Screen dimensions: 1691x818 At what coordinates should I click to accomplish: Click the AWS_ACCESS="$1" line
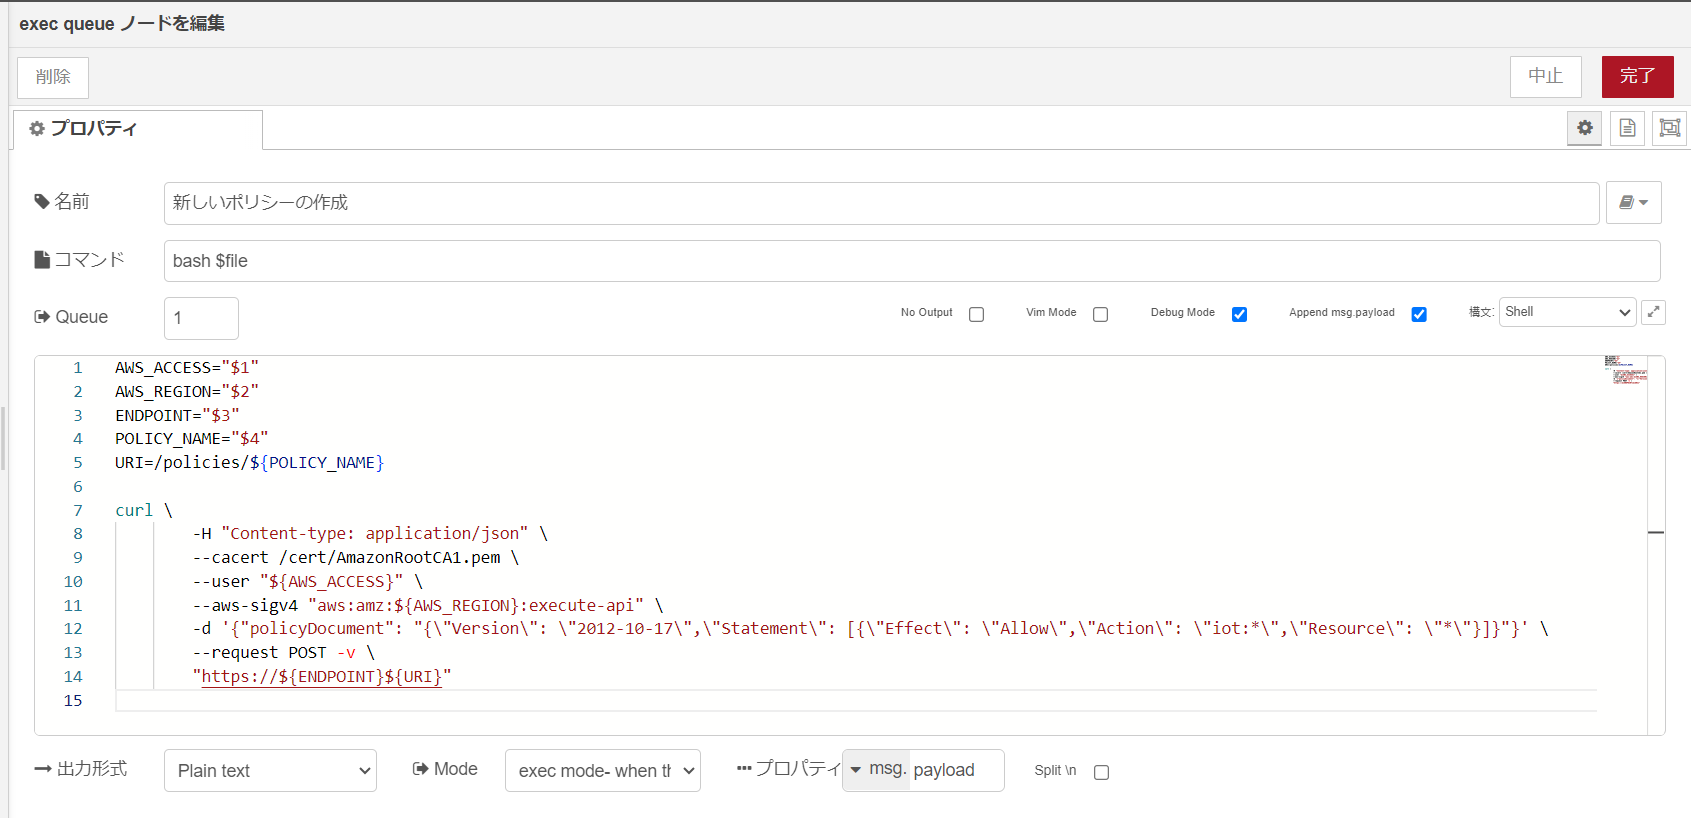(187, 368)
